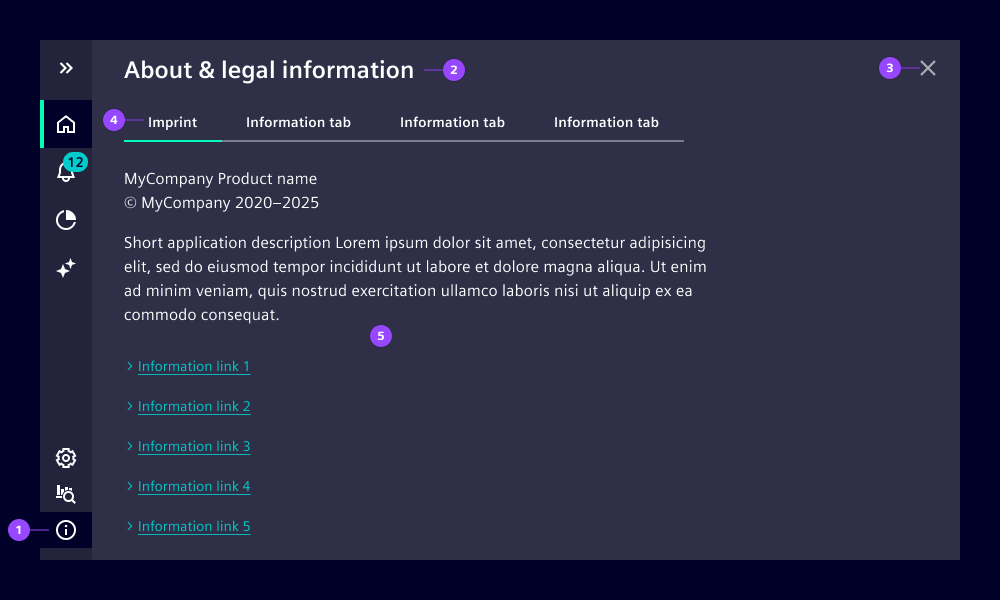Expand the chevron beside Information link 3
The image size is (1000, 600).
tap(129, 446)
